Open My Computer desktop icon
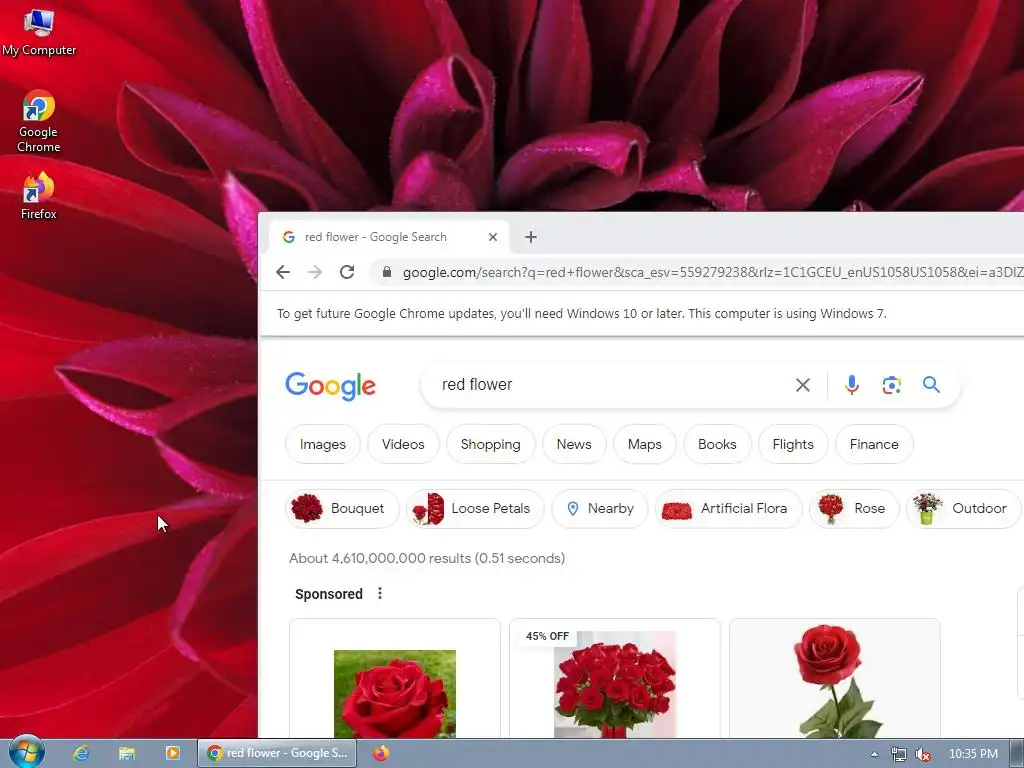The height and width of the screenshot is (768, 1024). click(x=39, y=33)
